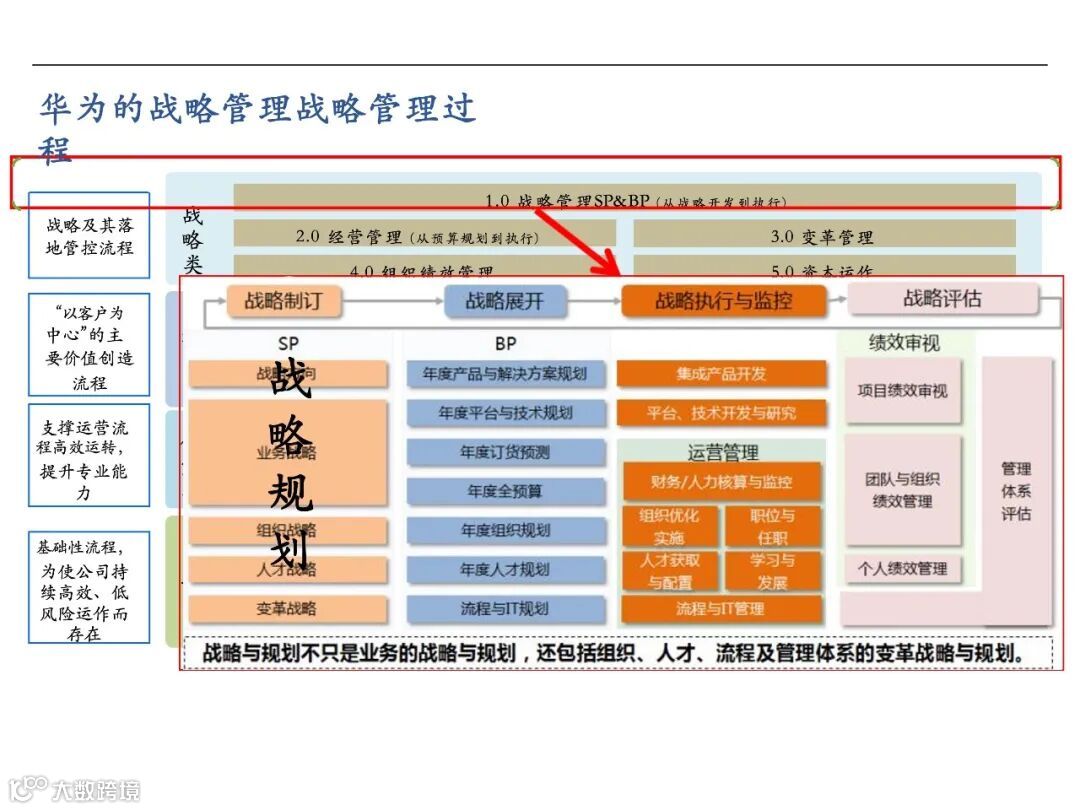
Task: Click the 集成产品开发 box
Action: [x=721, y=374]
